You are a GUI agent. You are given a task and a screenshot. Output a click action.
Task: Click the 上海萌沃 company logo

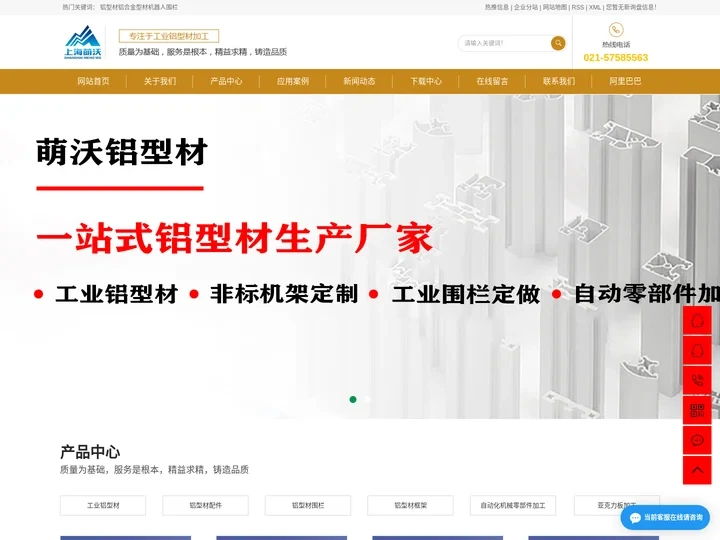[83, 43]
